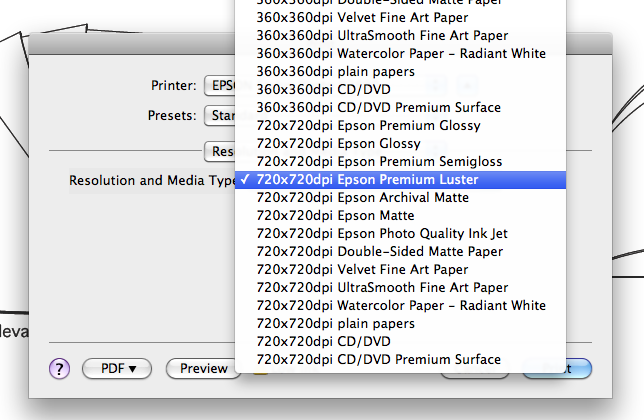Choose 720x720dpi Epson Archival Matte
644x420 pixels.
pos(400,198)
